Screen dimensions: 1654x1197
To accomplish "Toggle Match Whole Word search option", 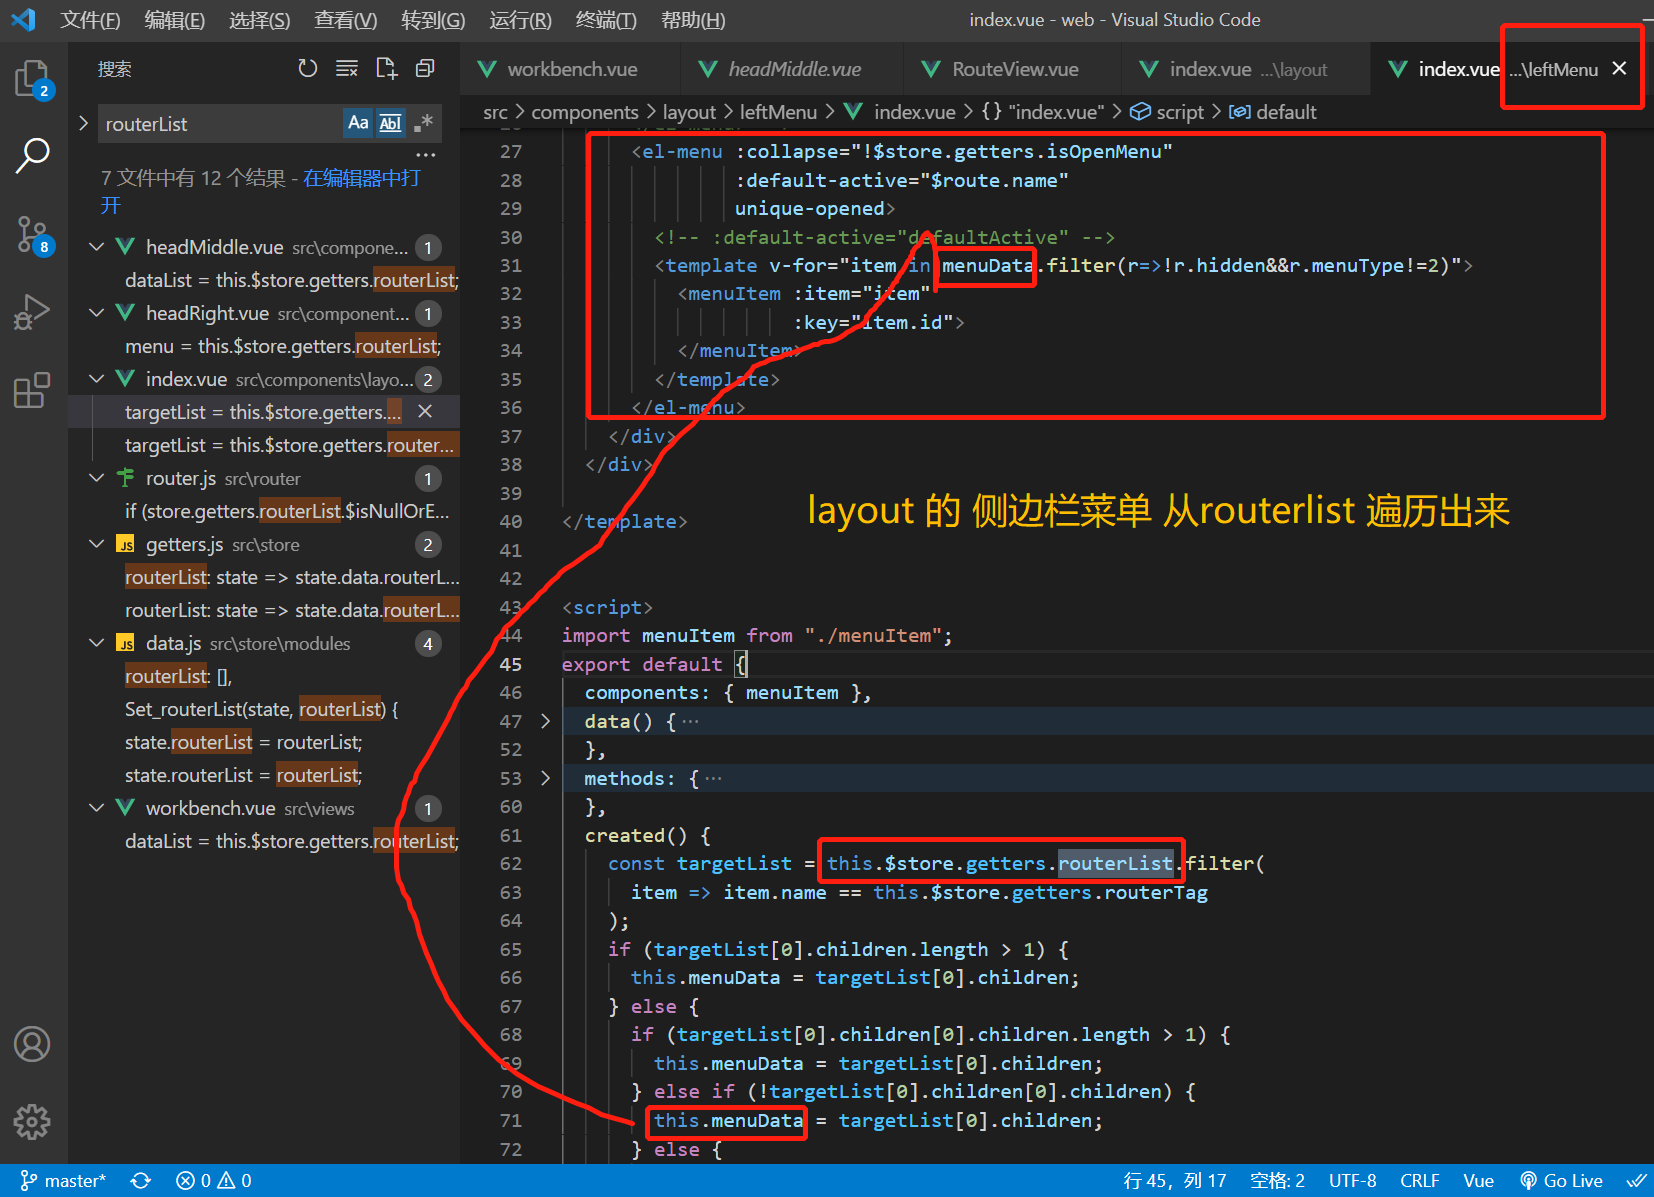I will pos(390,123).
